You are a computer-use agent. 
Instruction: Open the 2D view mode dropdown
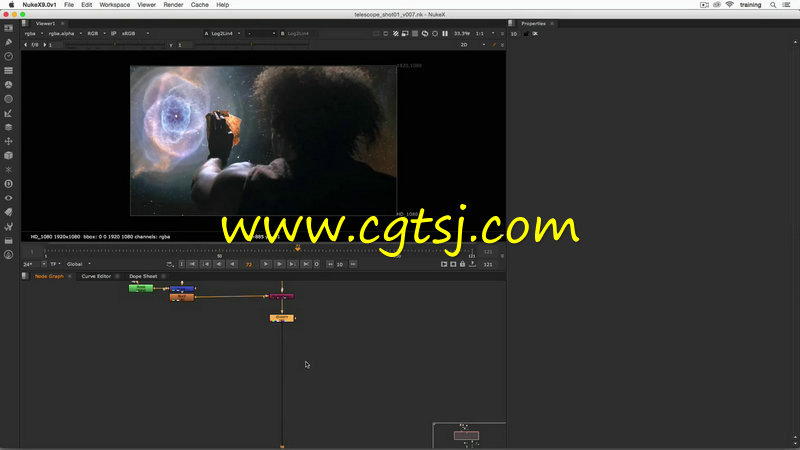pyautogui.click(x=472, y=45)
